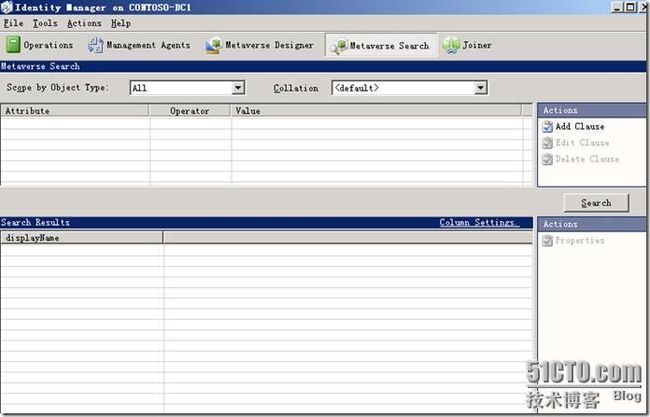Image resolution: width=650 pixels, height=417 pixels.
Task: Click the Operations toolbar icon
Action: coord(12,44)
